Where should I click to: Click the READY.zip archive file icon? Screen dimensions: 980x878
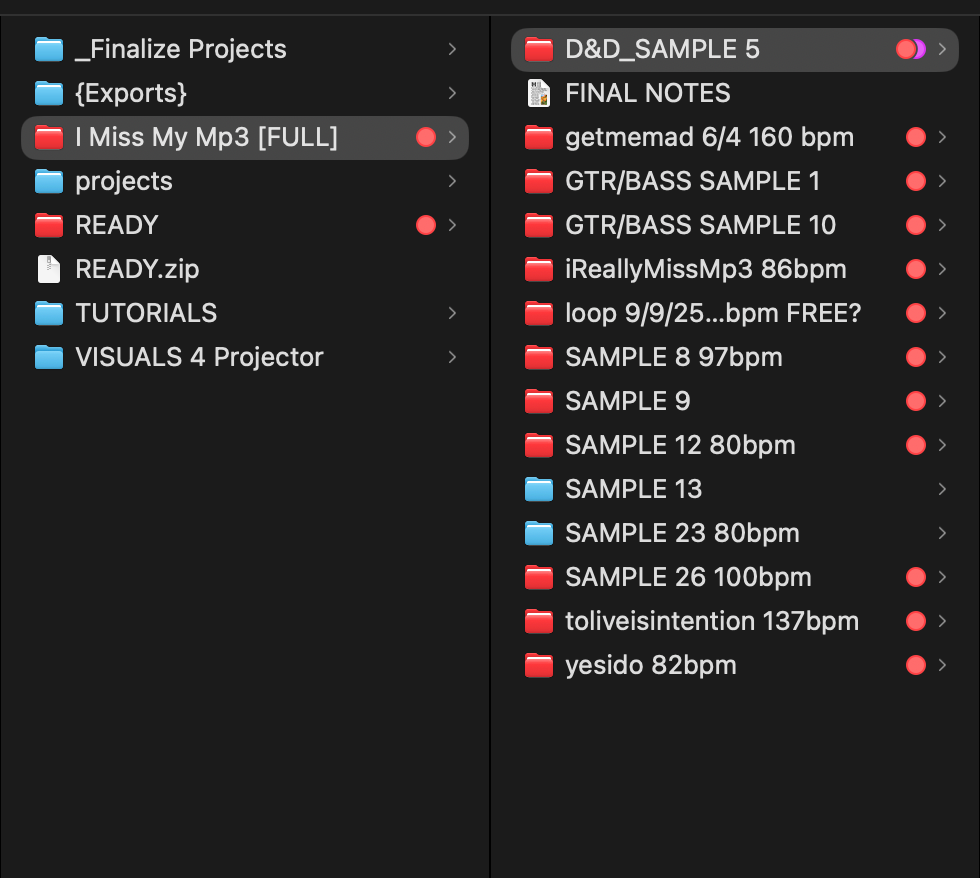[49, 269]
